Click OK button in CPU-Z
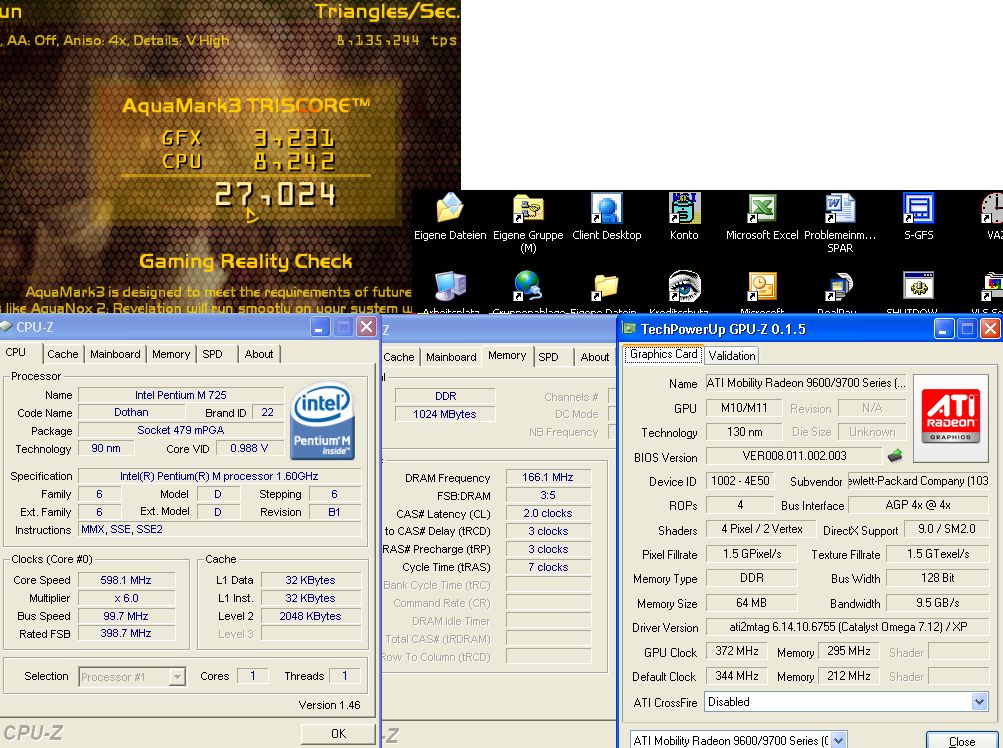Image resolution: width=1003 pixels, height=748 pixels. click(x=338, y=733)
